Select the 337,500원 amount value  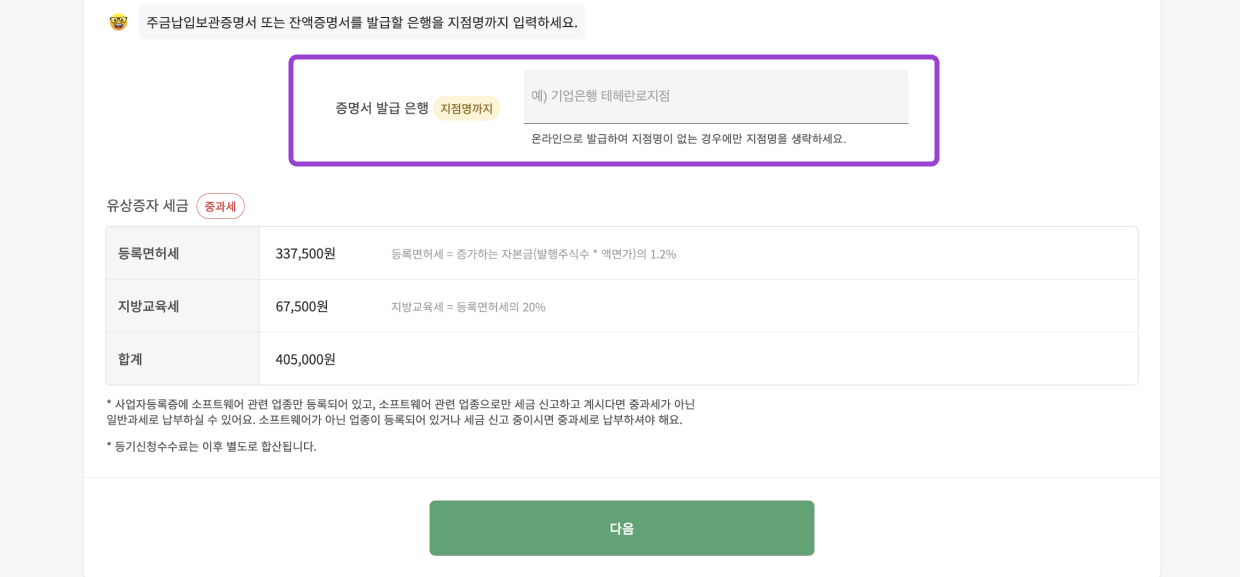305,253
